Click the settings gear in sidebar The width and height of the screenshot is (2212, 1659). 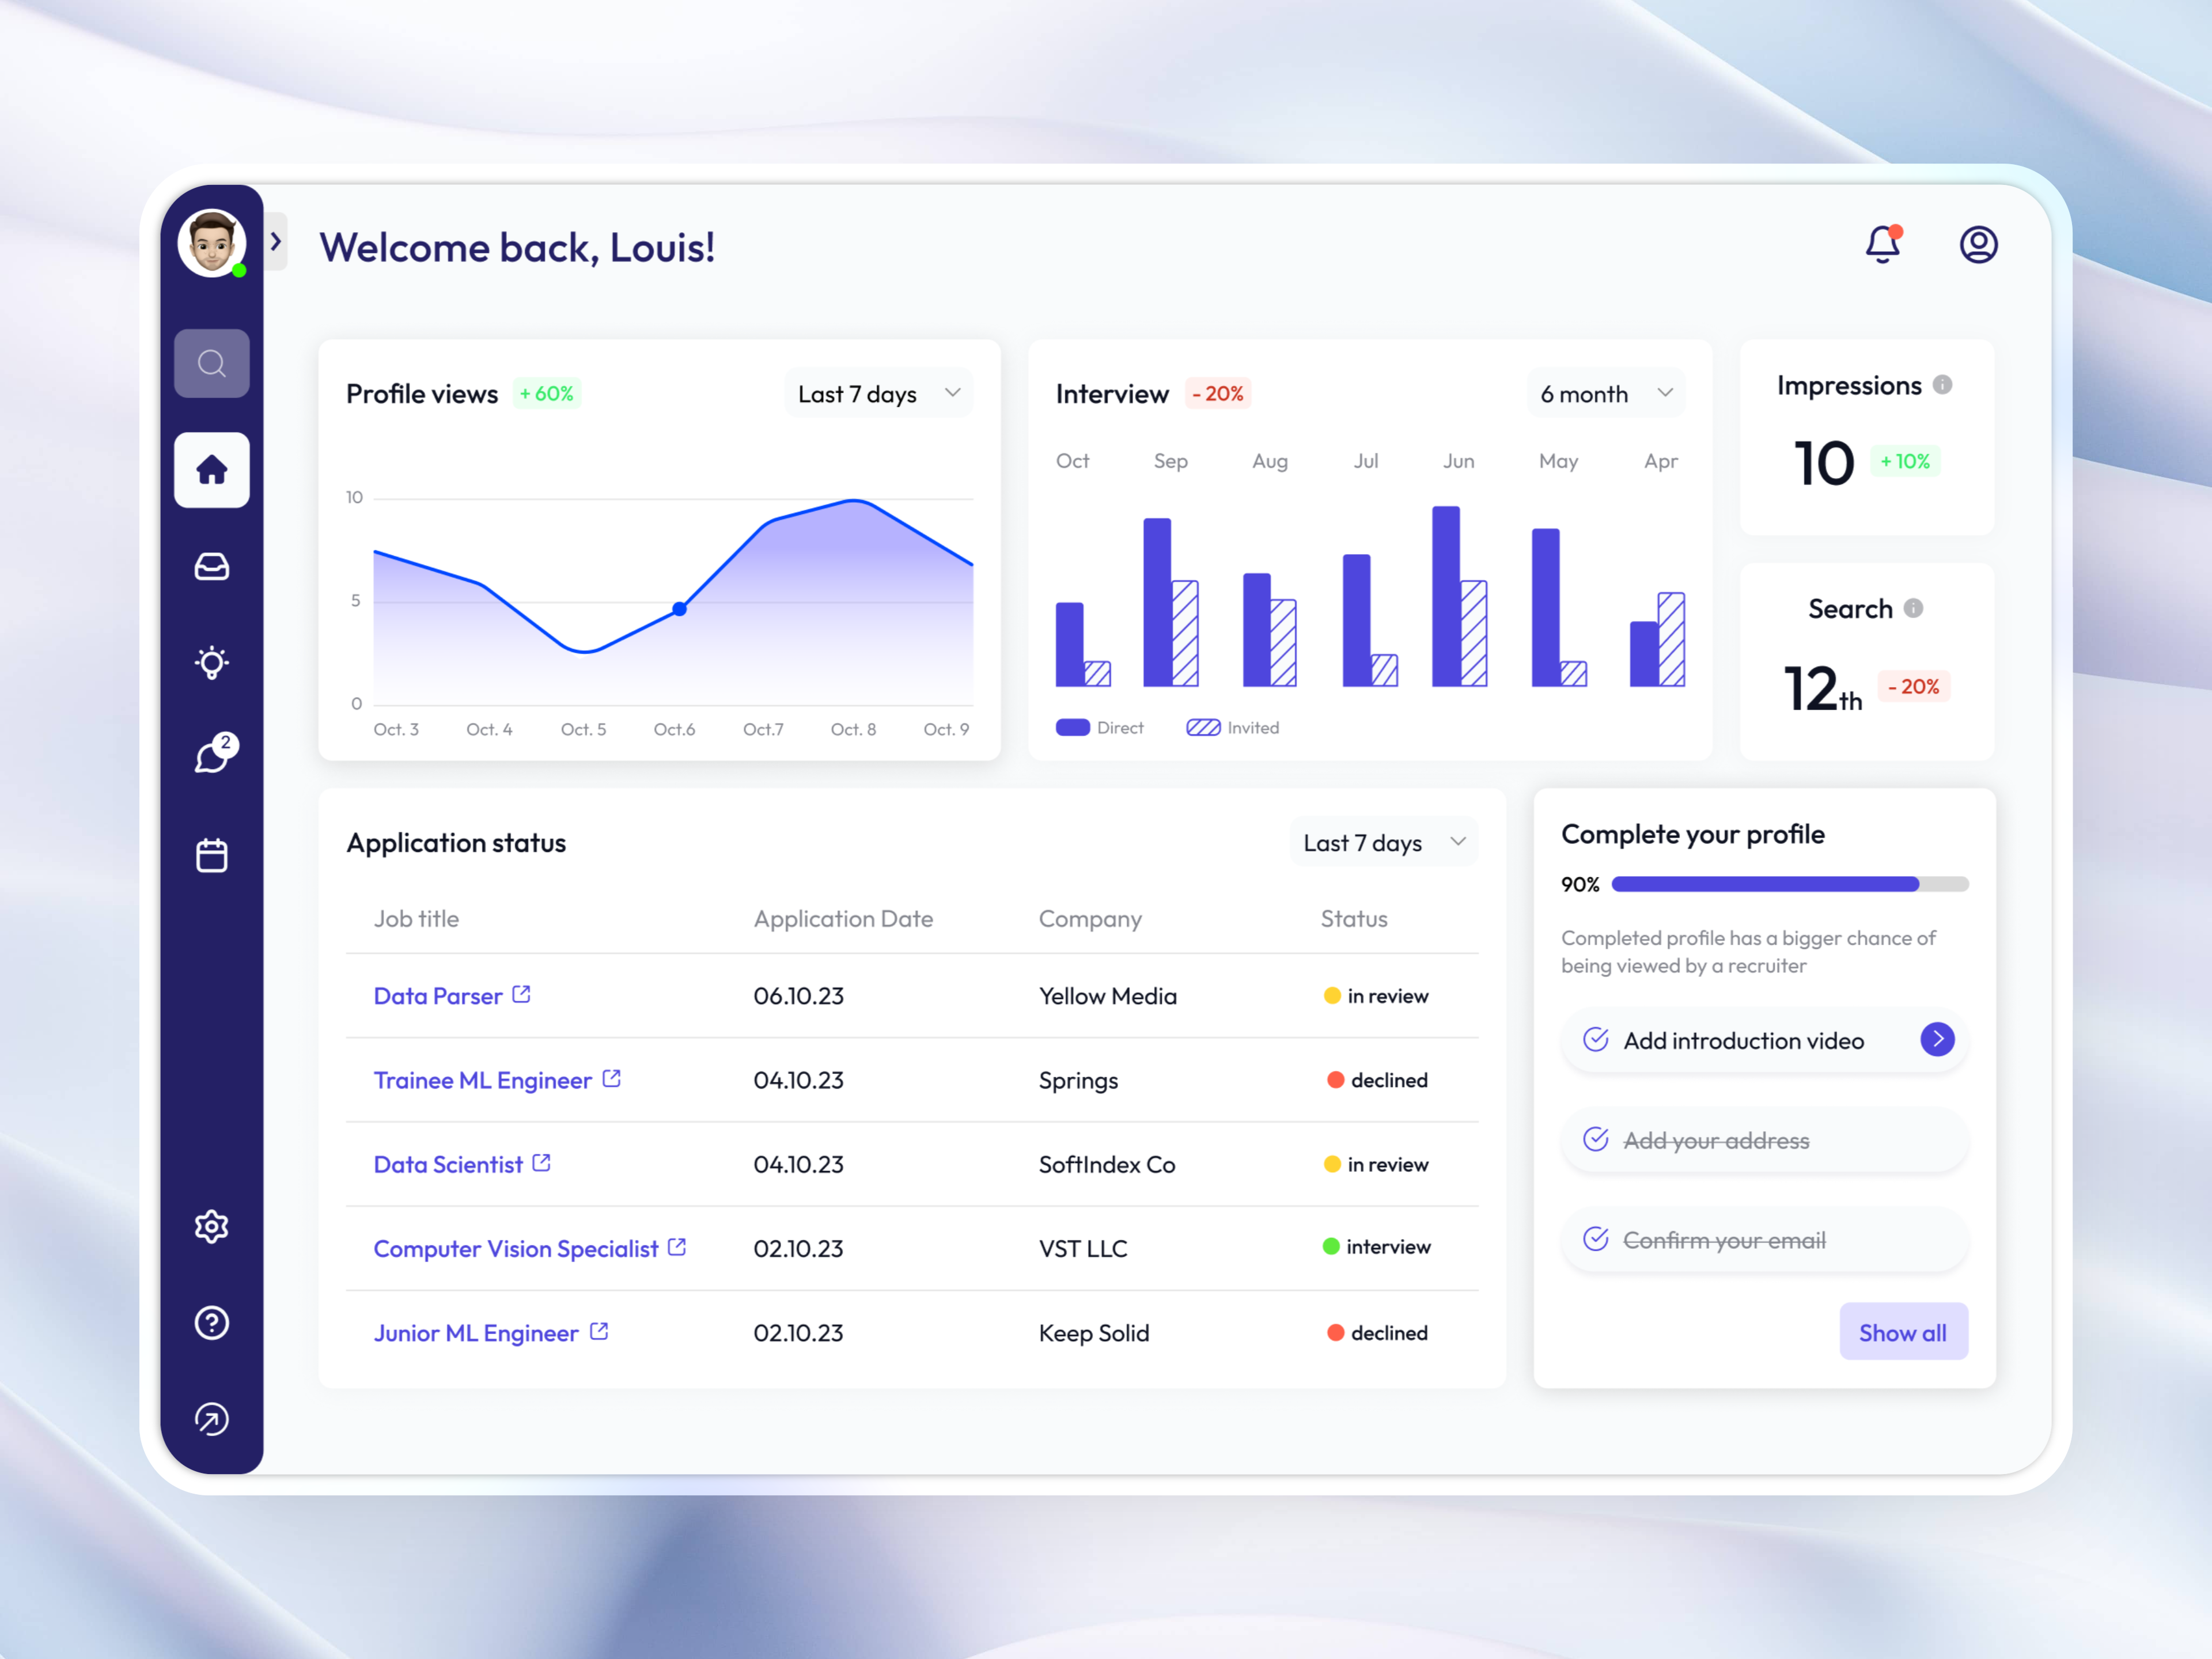(211, 1227)
